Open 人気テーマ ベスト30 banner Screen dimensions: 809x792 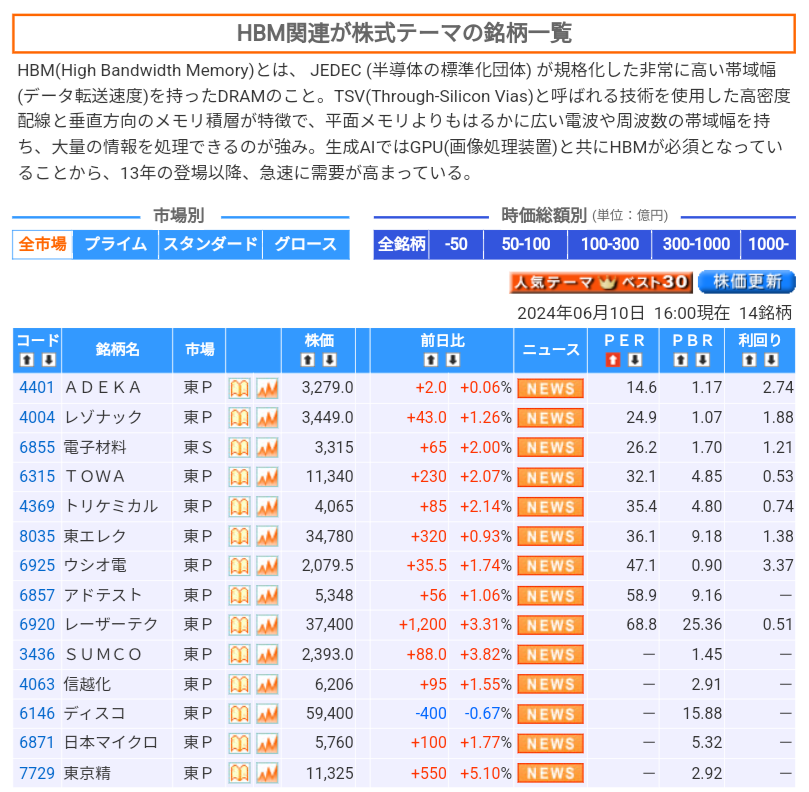point(600,283)
